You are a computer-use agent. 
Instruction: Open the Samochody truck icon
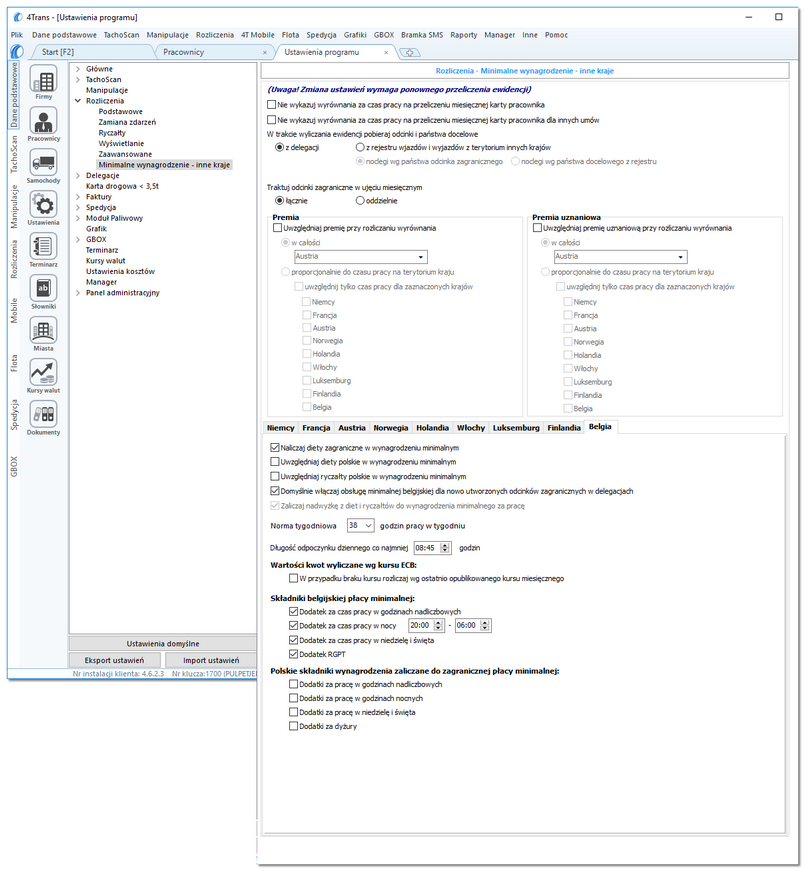43,163
